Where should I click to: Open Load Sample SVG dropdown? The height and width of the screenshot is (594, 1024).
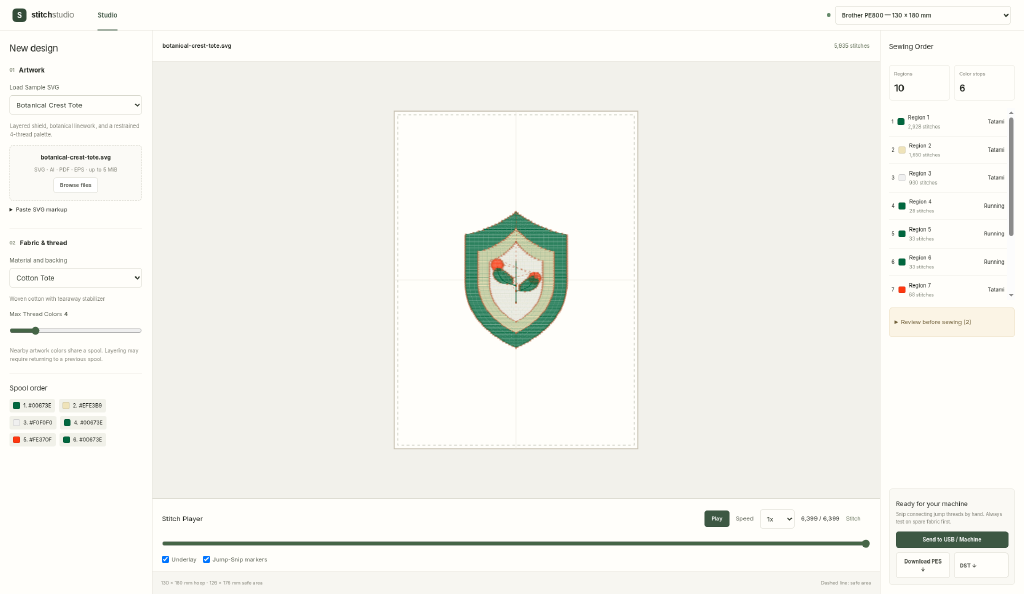75,105
